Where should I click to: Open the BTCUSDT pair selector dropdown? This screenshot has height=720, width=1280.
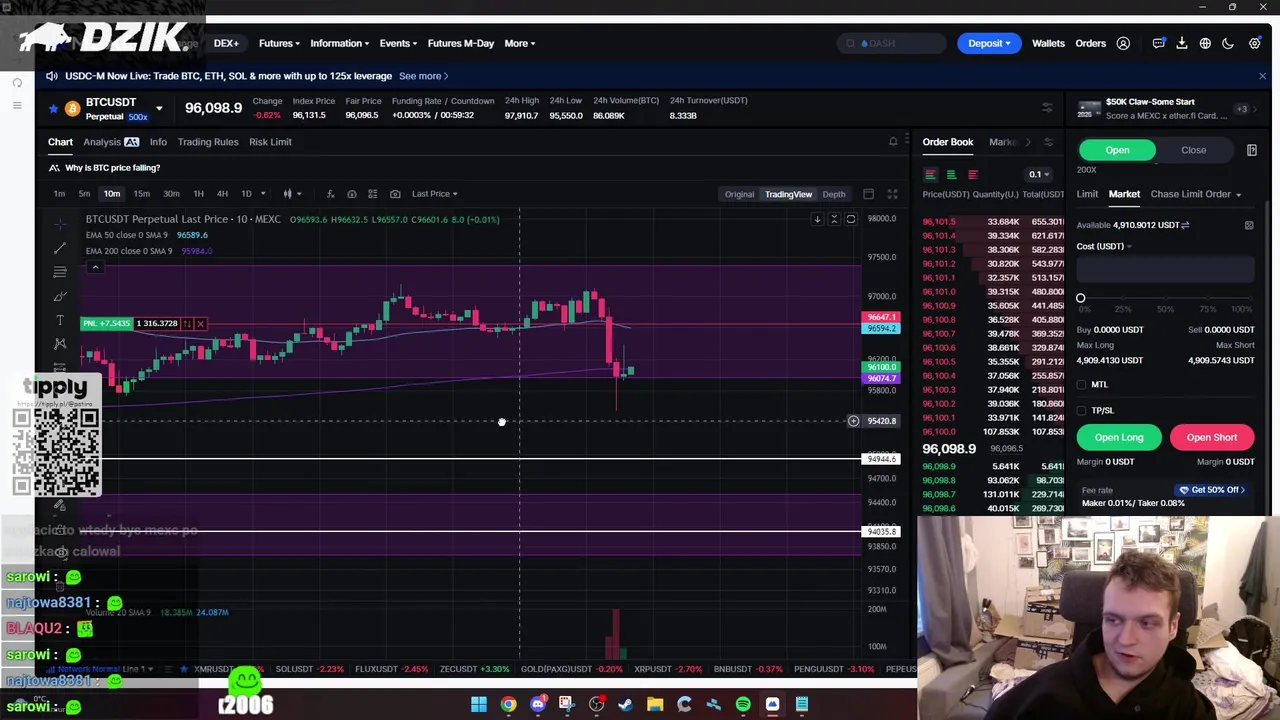tap(158, 108)
